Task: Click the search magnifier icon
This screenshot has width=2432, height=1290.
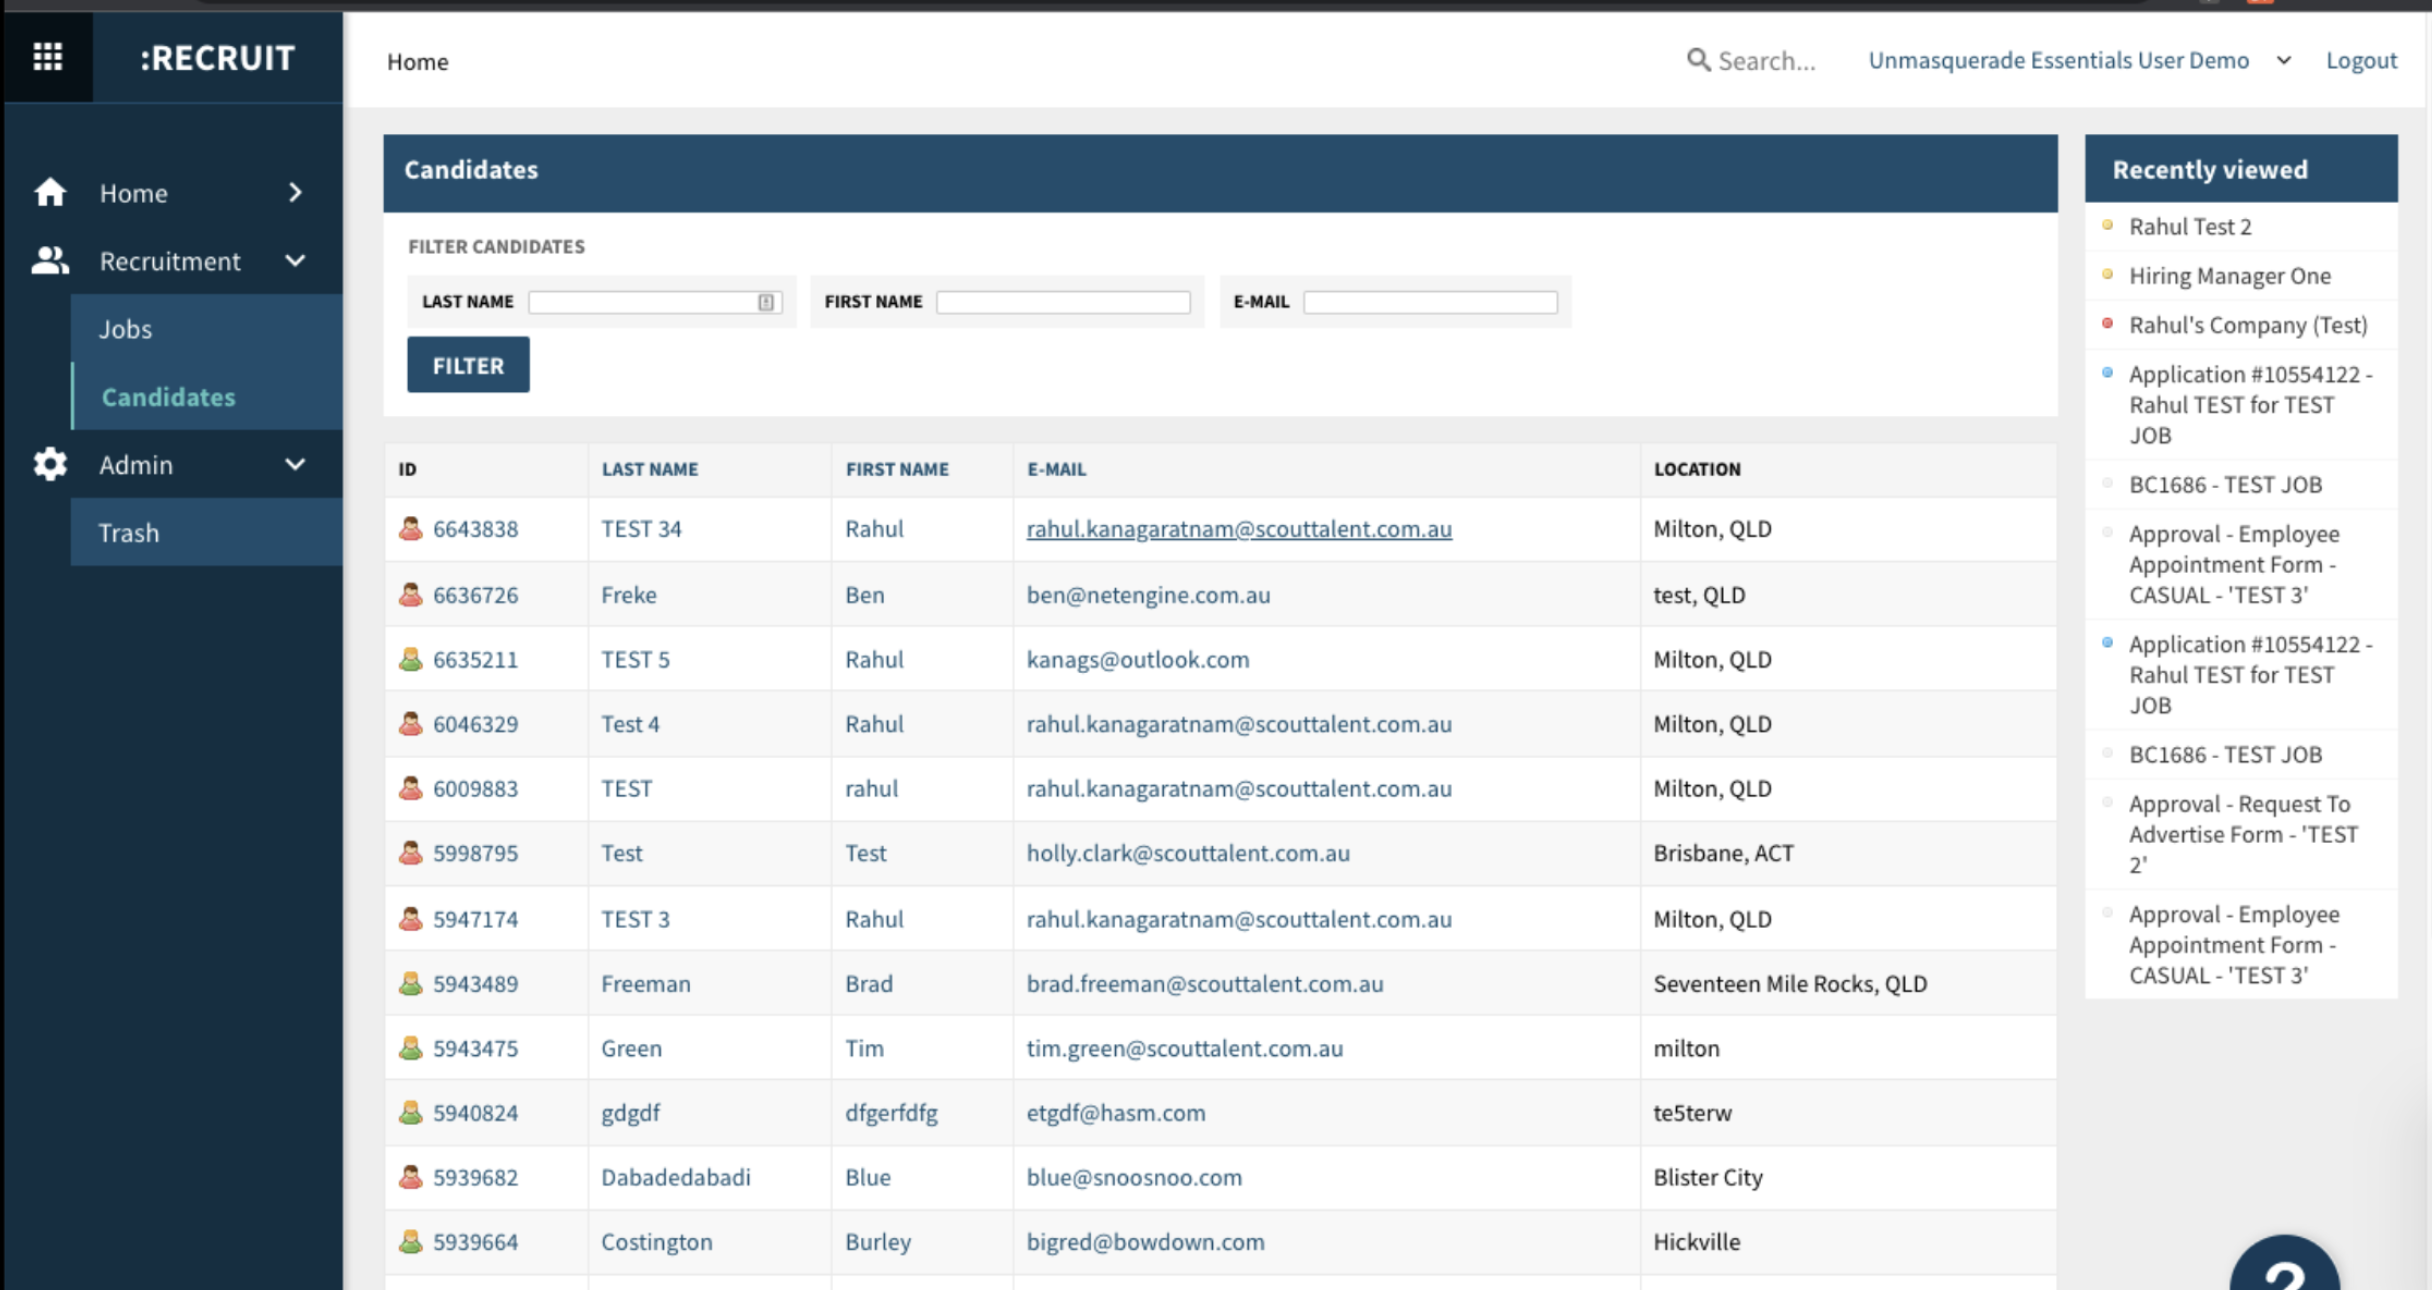Action: 1698,60
